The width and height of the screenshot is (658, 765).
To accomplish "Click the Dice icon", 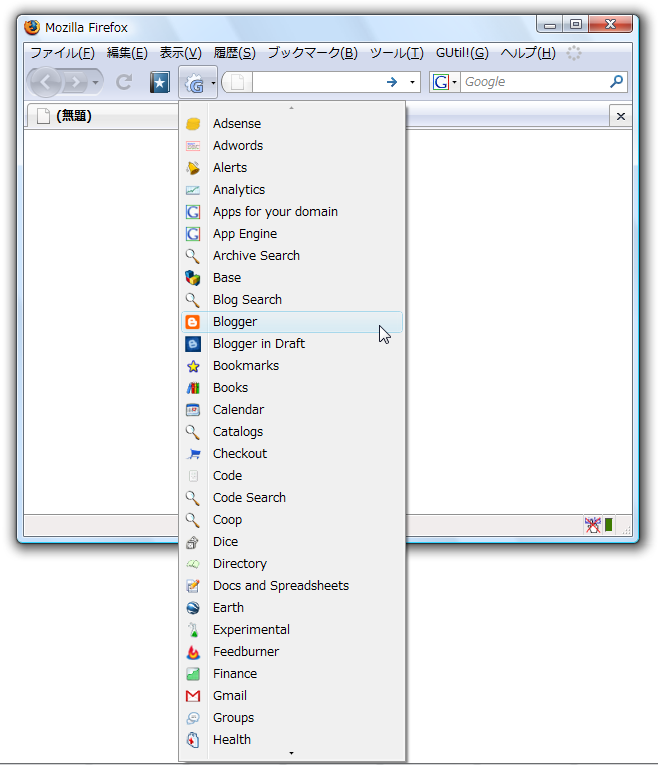I will [193, 542].
